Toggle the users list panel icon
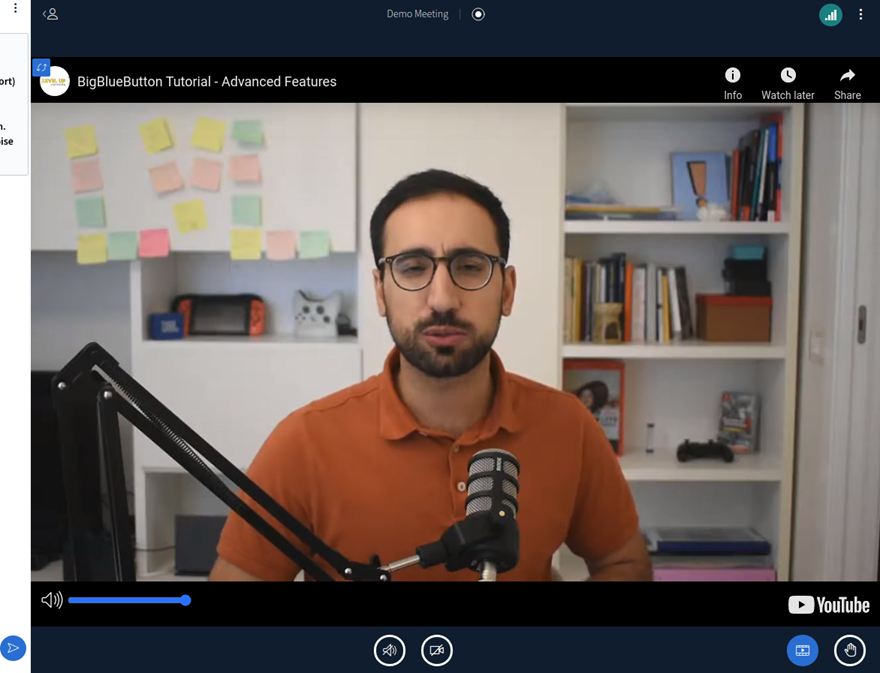Image resolution: width=880 pixels, height=673 pixels. 50,14
